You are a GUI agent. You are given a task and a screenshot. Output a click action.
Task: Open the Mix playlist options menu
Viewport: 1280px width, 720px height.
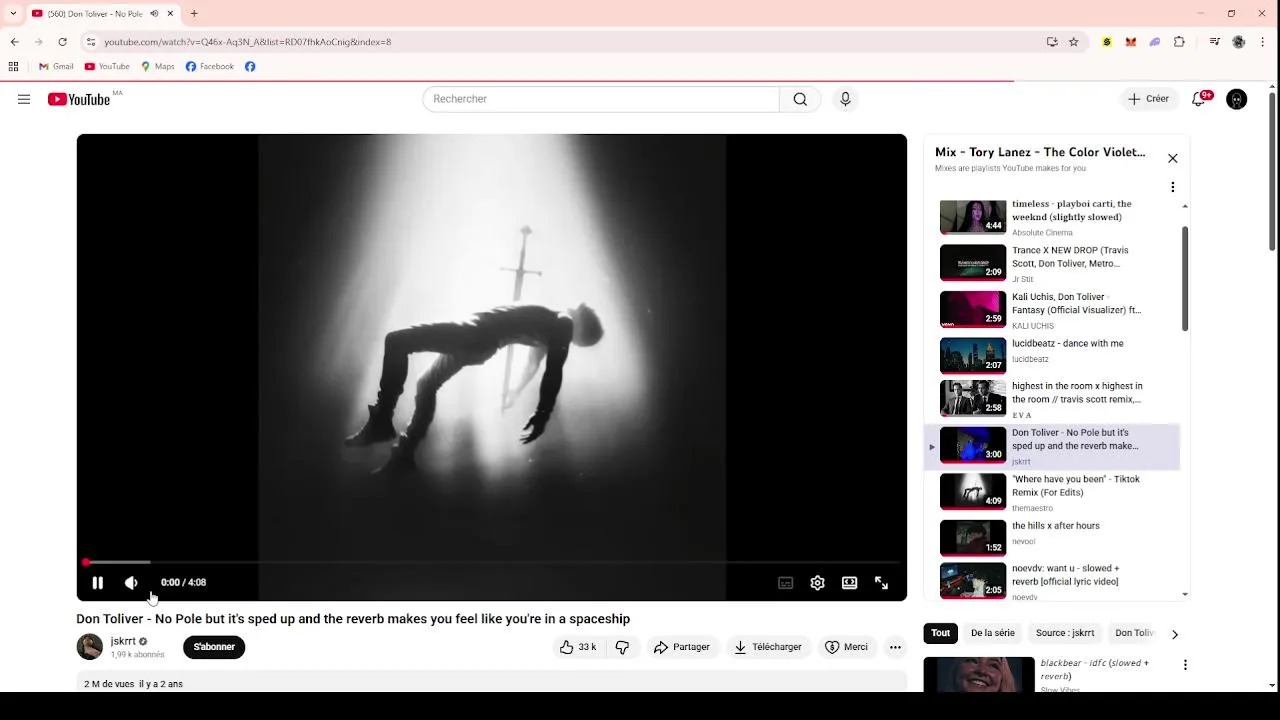tap(1173, 187)
